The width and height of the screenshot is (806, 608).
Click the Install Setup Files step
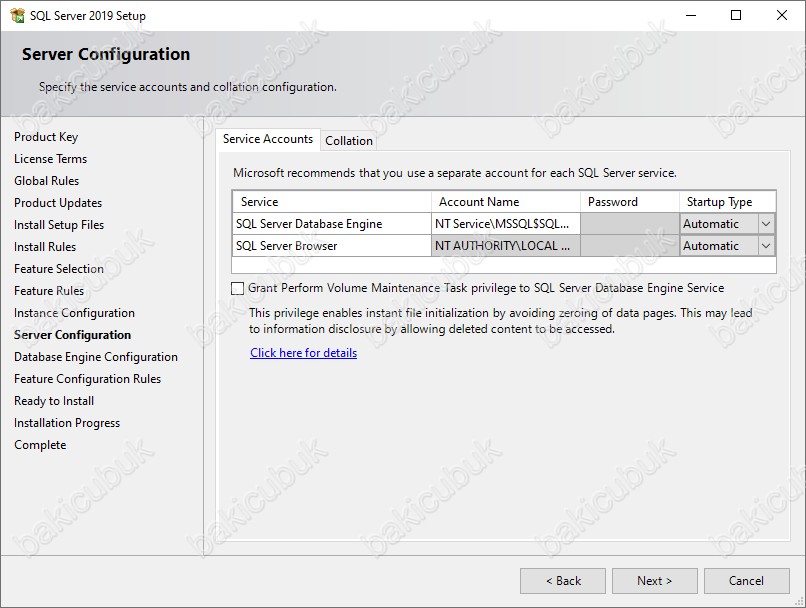pos(59,225)
